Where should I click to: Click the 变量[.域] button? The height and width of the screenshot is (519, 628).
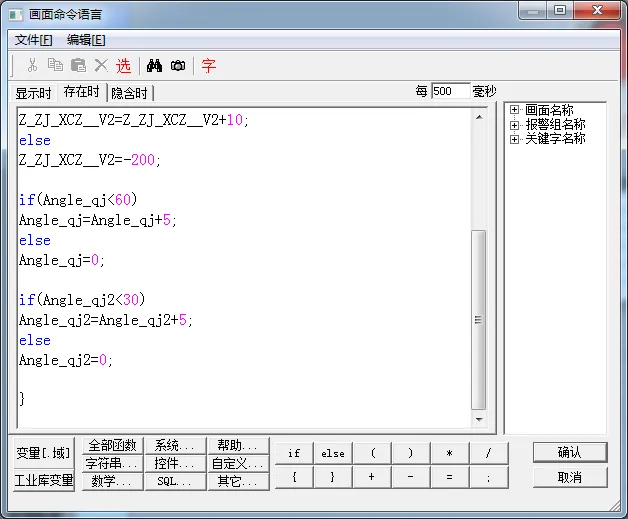point(44,453)
